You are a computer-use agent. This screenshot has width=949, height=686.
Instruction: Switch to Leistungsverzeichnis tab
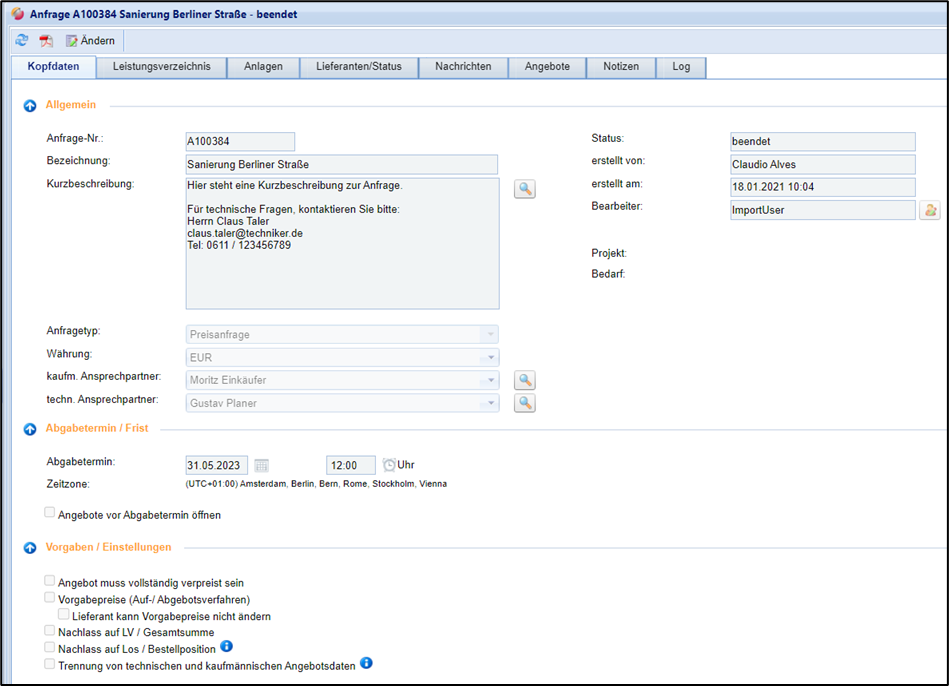pos(161,67)
